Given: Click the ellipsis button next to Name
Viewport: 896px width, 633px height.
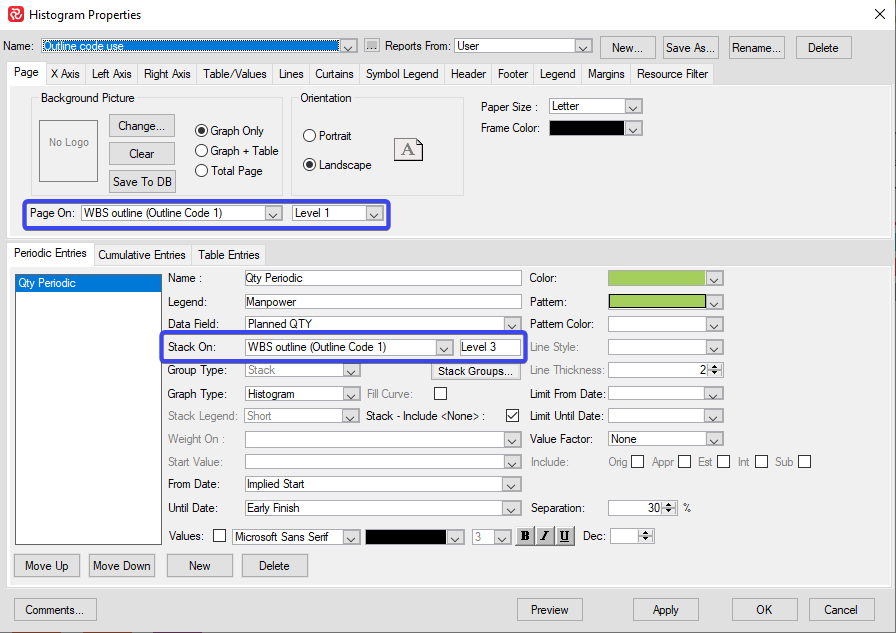Looking at the screenshot, I should pos(372,46).
